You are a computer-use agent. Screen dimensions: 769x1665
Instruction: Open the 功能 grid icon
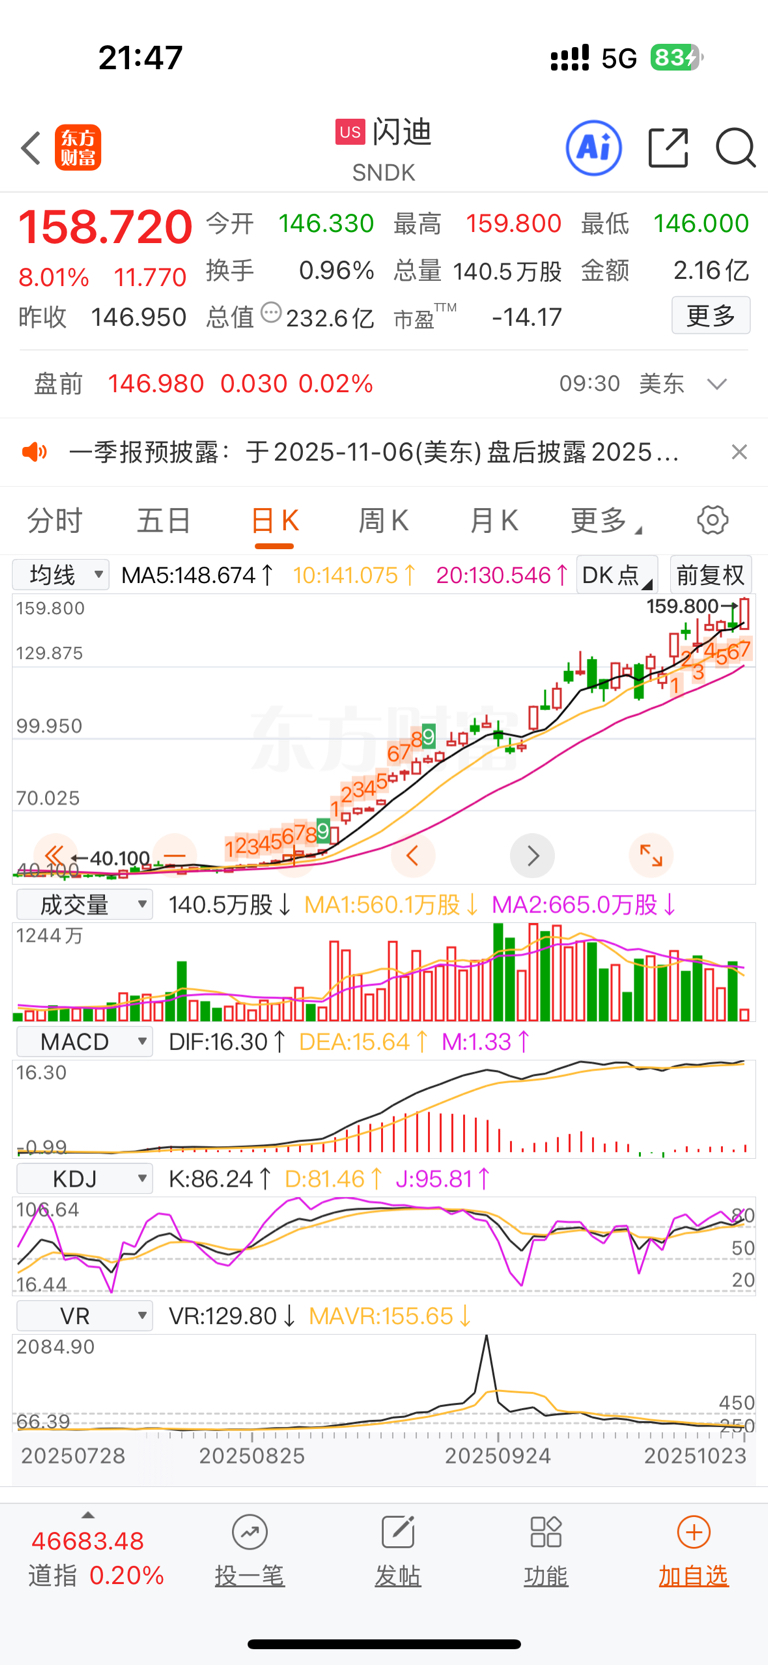click(546, 1532)
